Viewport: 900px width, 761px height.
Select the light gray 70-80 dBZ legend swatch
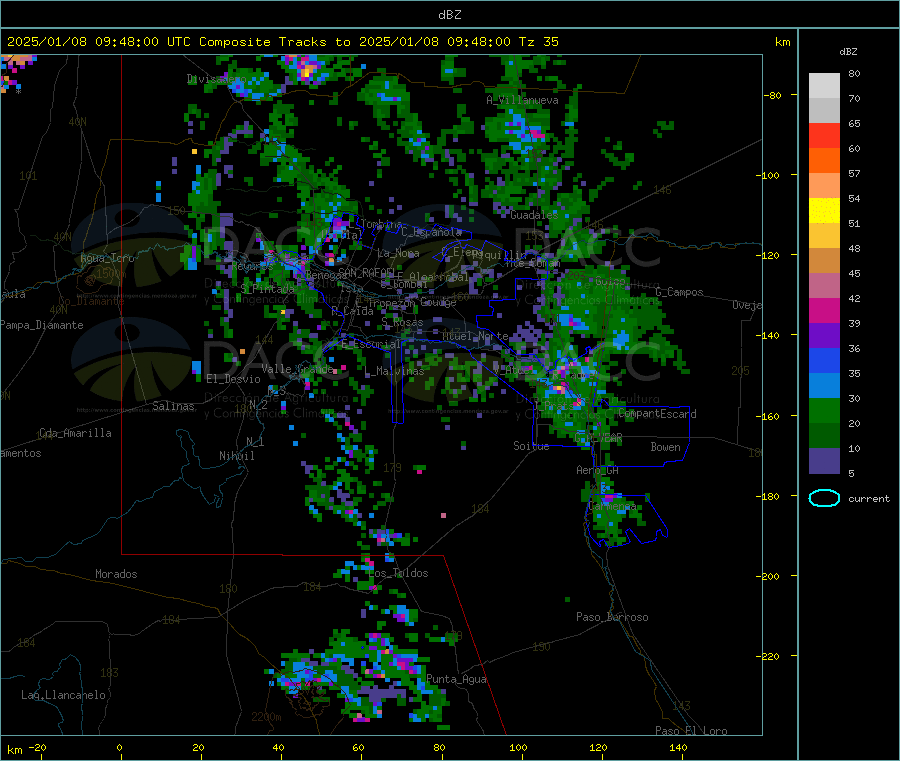(824, 86)
